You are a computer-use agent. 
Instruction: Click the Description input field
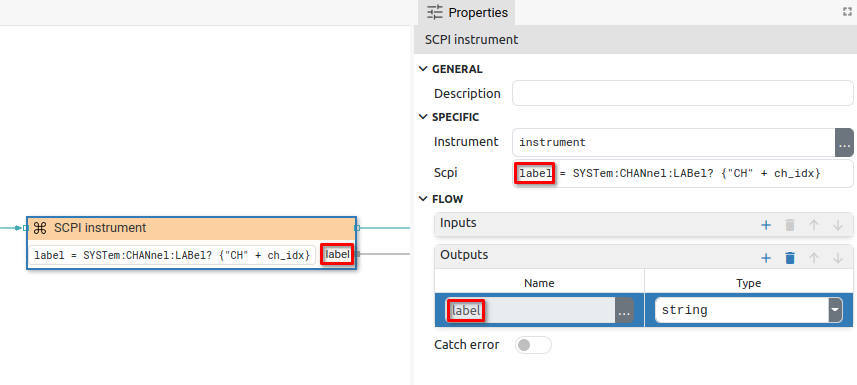[682, 94]
